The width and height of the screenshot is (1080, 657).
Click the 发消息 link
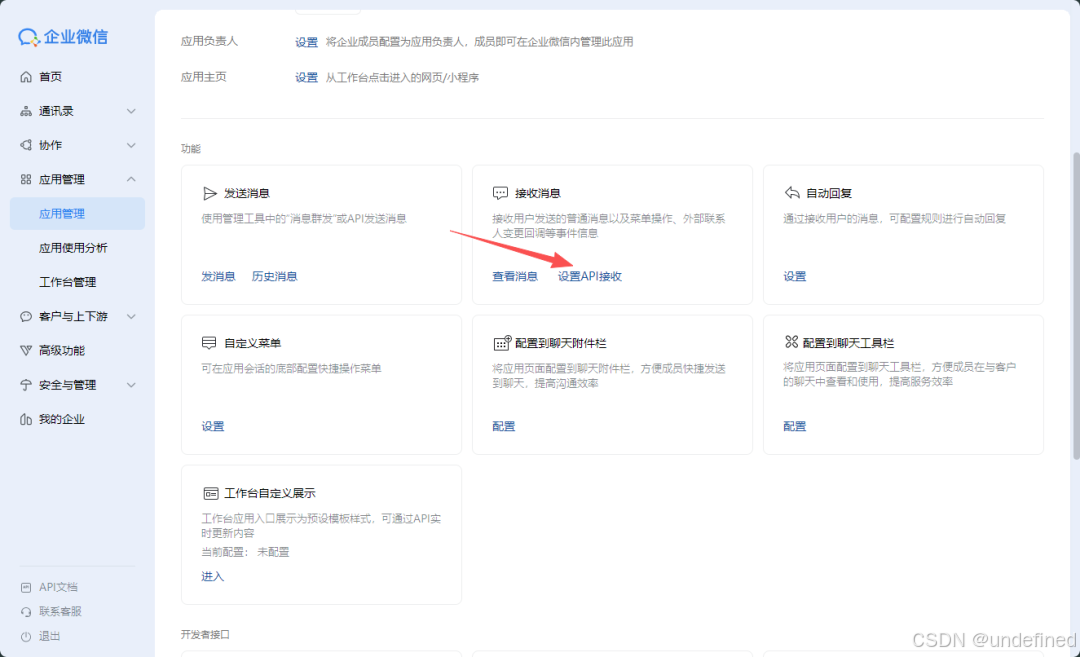click(218, 276)
